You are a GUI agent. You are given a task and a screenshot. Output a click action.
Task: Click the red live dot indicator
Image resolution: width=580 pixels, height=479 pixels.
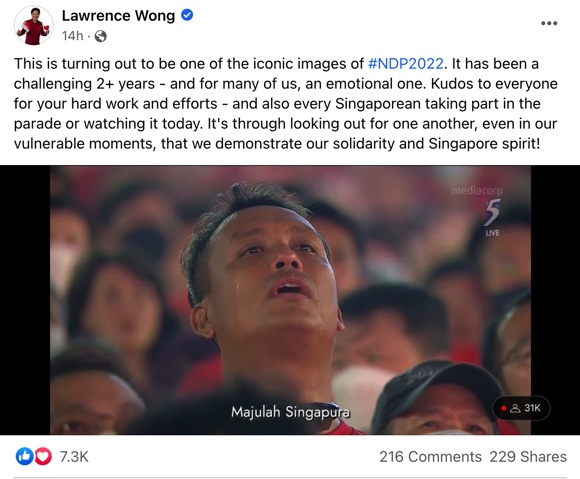(503, 408)
